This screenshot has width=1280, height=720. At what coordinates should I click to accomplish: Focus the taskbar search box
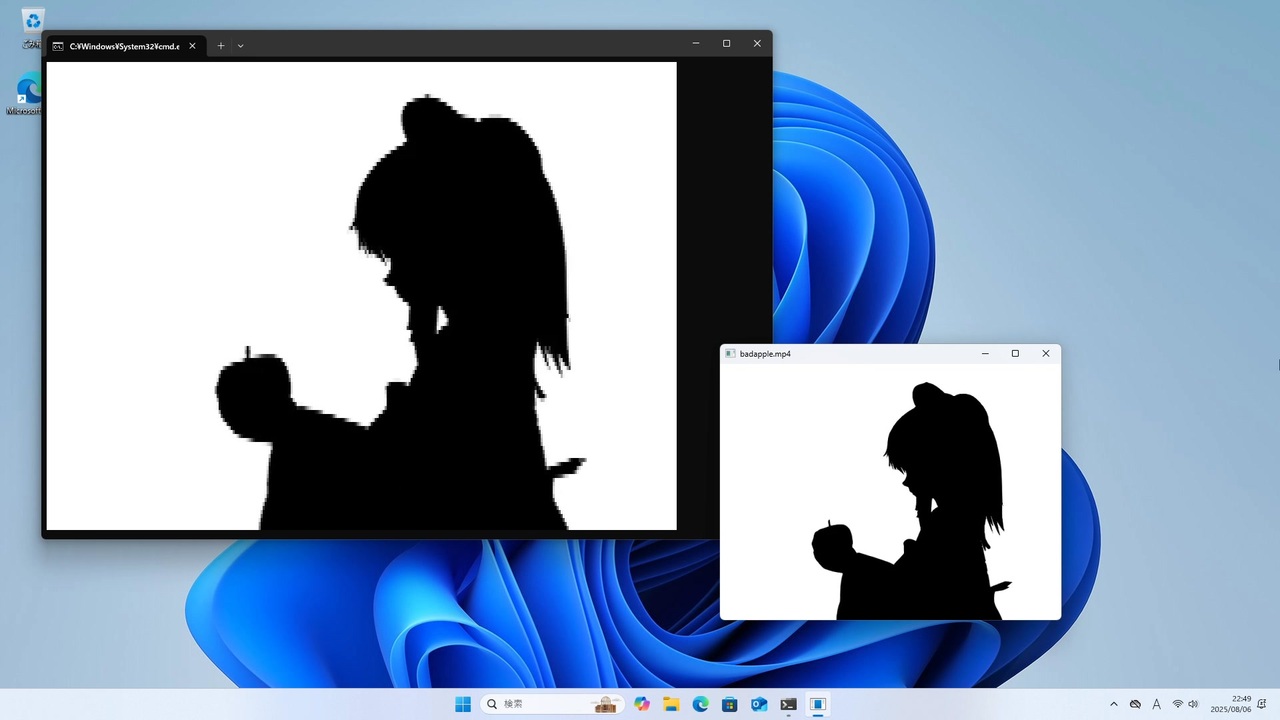552,704
